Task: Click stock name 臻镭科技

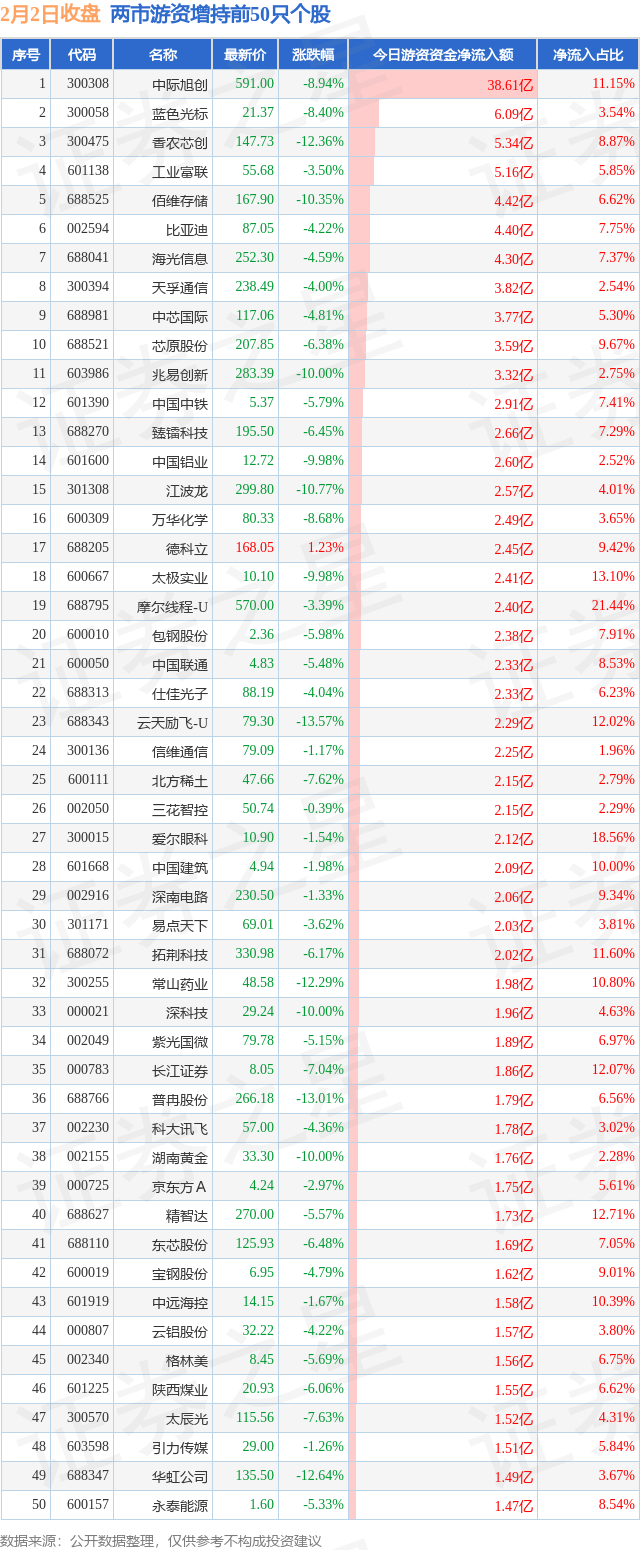Action: pos(180,432)
